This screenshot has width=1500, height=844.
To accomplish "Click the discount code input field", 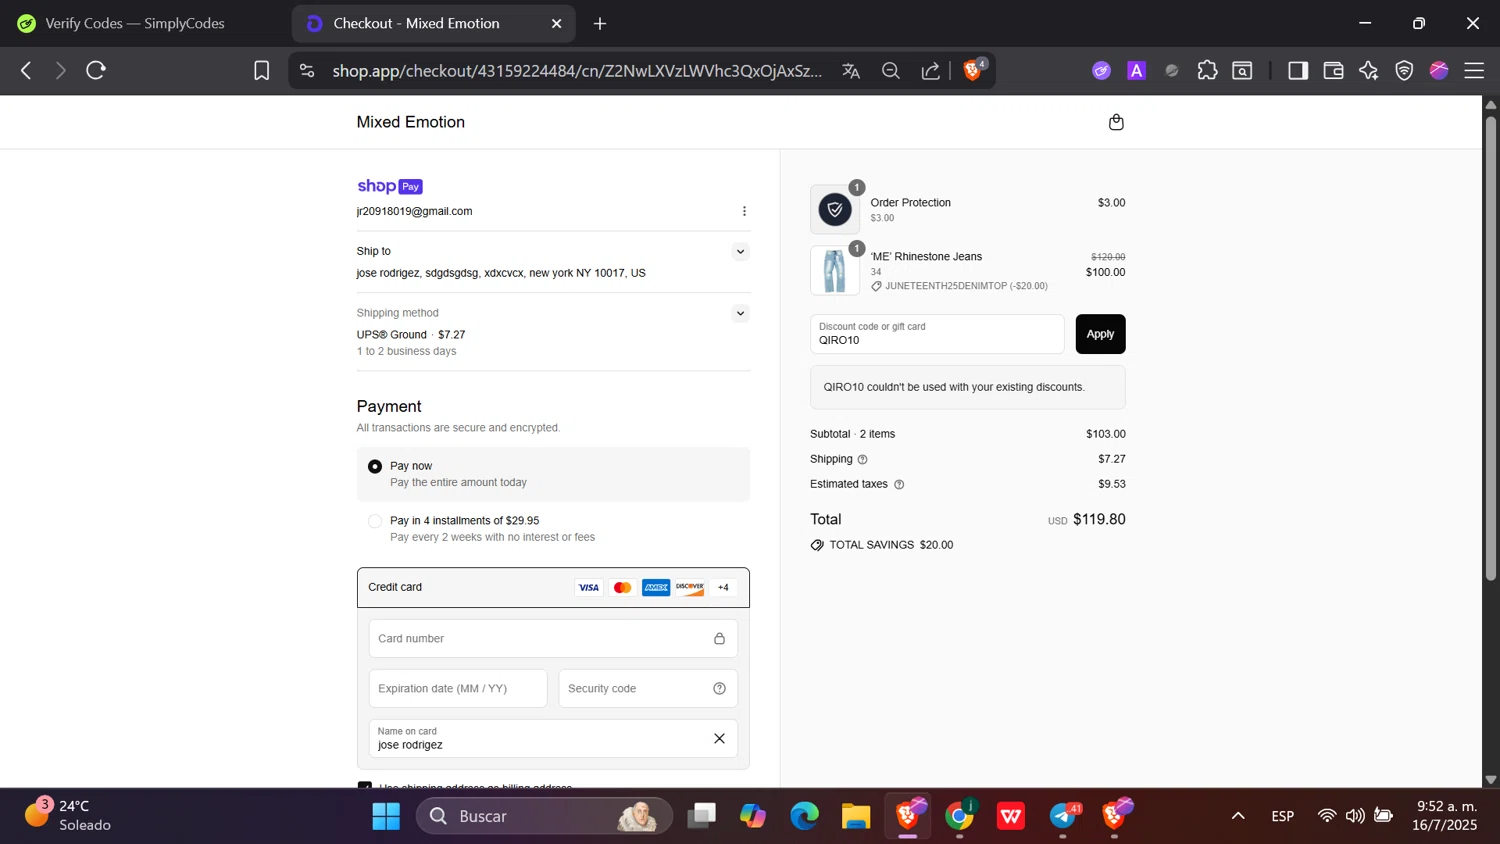I will (937, 334).
